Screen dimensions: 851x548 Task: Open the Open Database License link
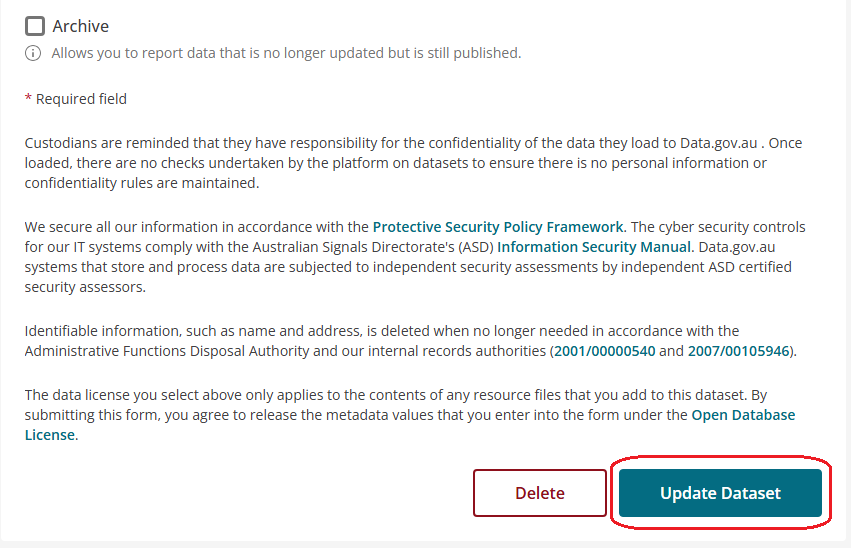[x=743, y=415]
